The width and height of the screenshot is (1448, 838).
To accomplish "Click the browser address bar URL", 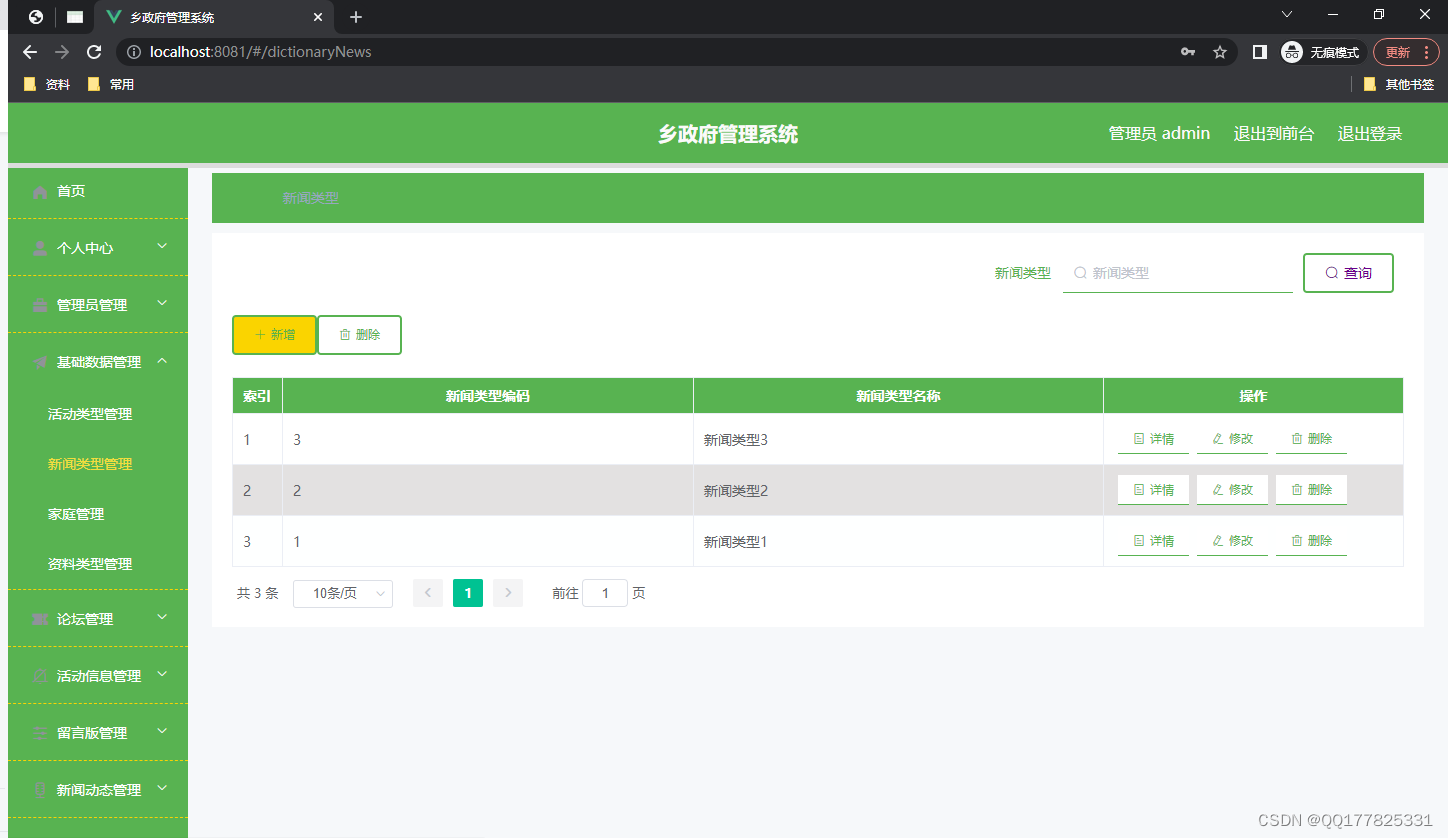I will click(260, 52).
